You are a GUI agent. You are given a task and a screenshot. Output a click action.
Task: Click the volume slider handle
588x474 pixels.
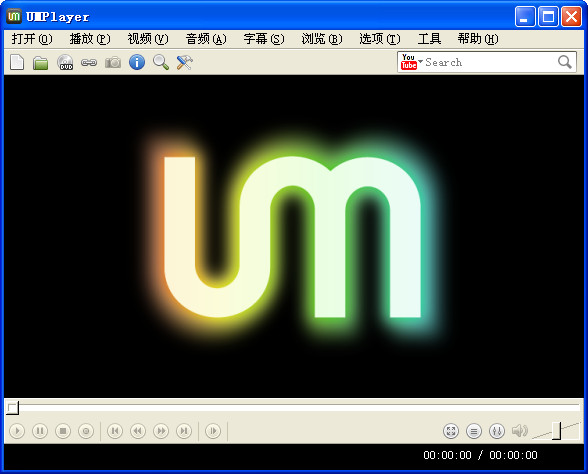click(x=556, y=430)
